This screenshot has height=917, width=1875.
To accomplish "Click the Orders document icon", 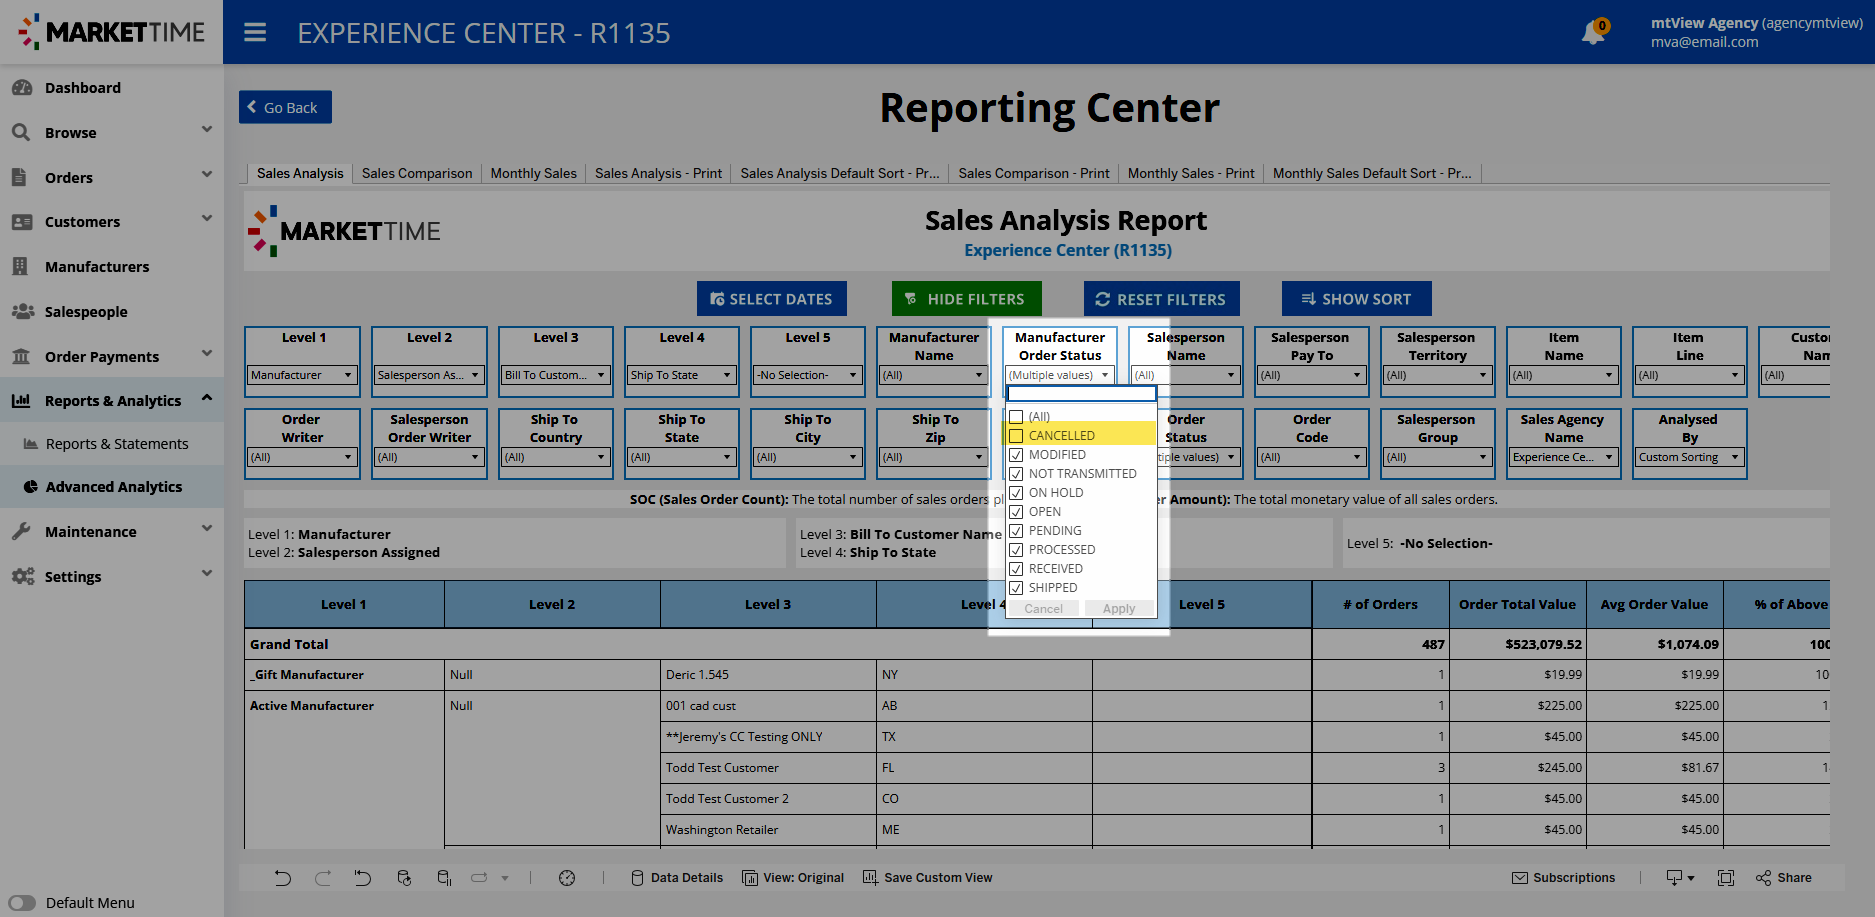I will (19, 177).
